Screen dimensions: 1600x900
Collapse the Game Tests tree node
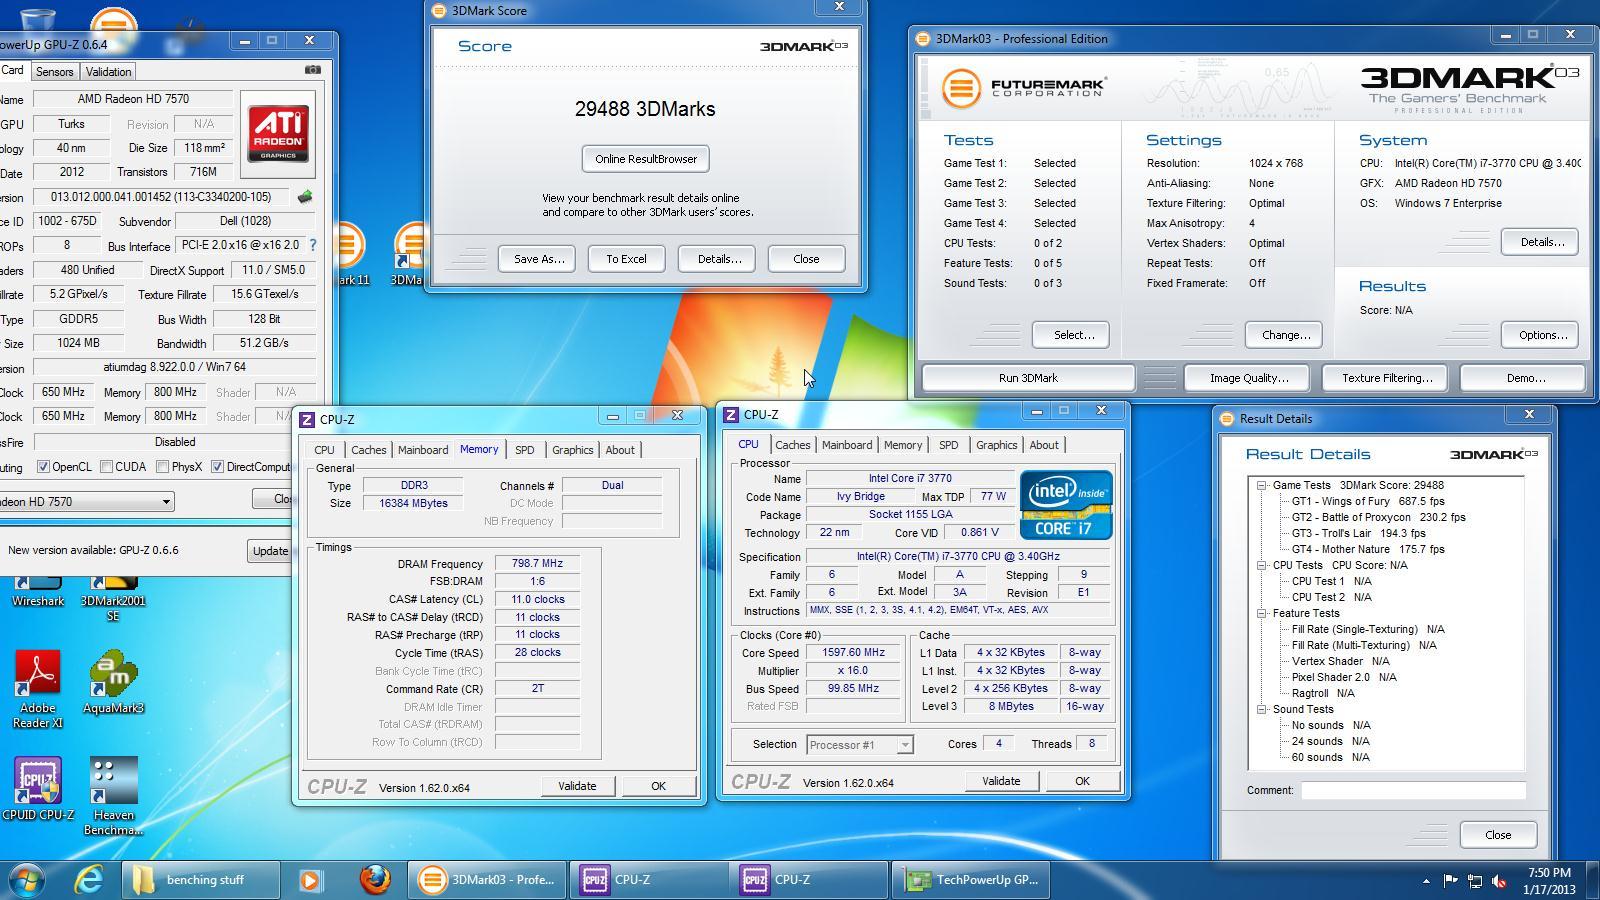click(x=1262, y=485)
